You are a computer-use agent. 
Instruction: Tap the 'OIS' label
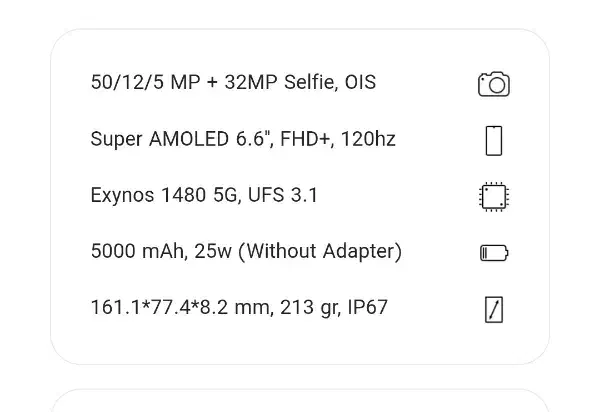tap(359, 82)
